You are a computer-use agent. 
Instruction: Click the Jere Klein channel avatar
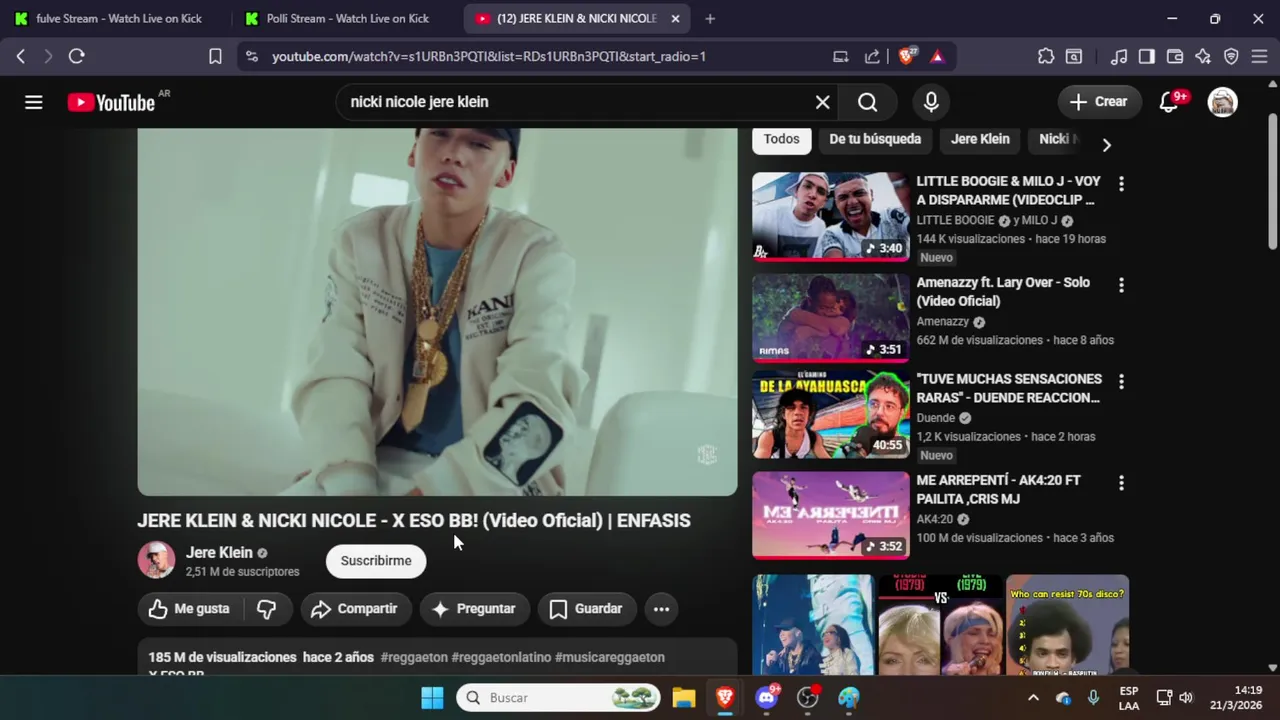[156, 560]
